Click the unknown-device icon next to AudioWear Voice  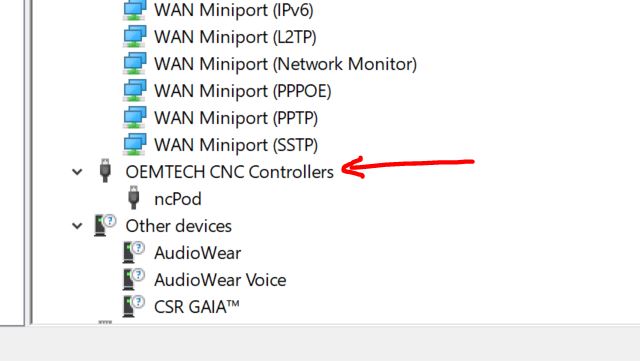pyautogui.click(x=134, y=279)
